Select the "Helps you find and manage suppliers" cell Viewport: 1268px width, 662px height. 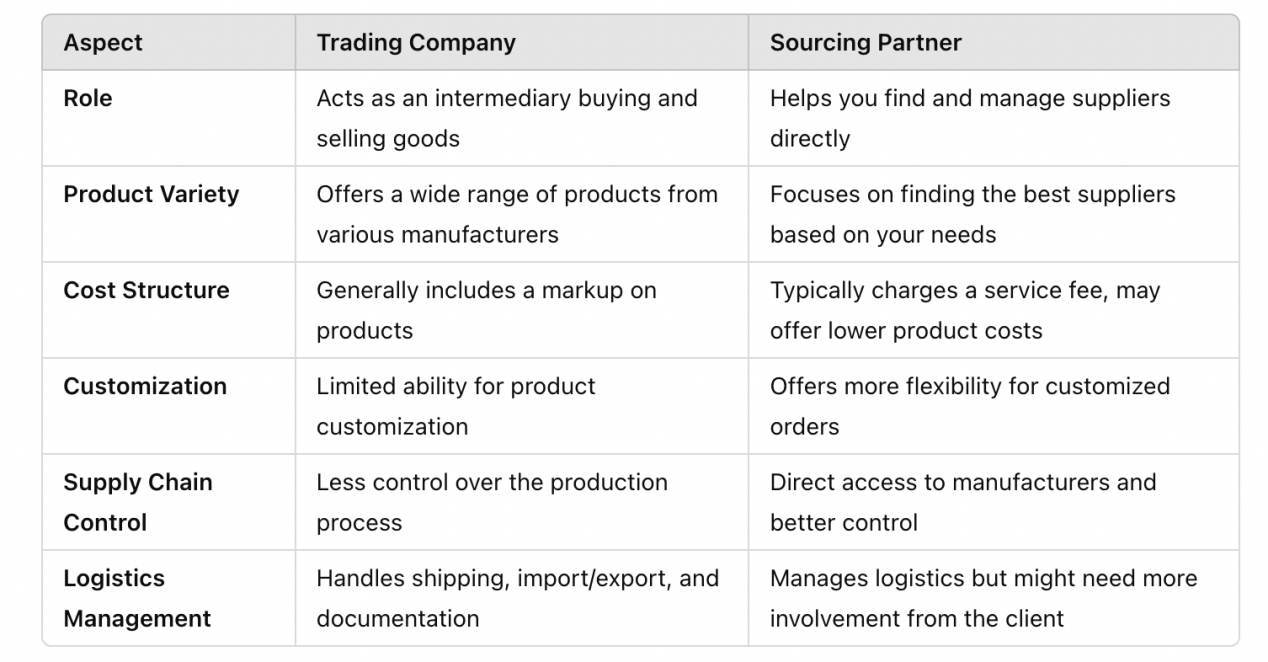[969, 118]
